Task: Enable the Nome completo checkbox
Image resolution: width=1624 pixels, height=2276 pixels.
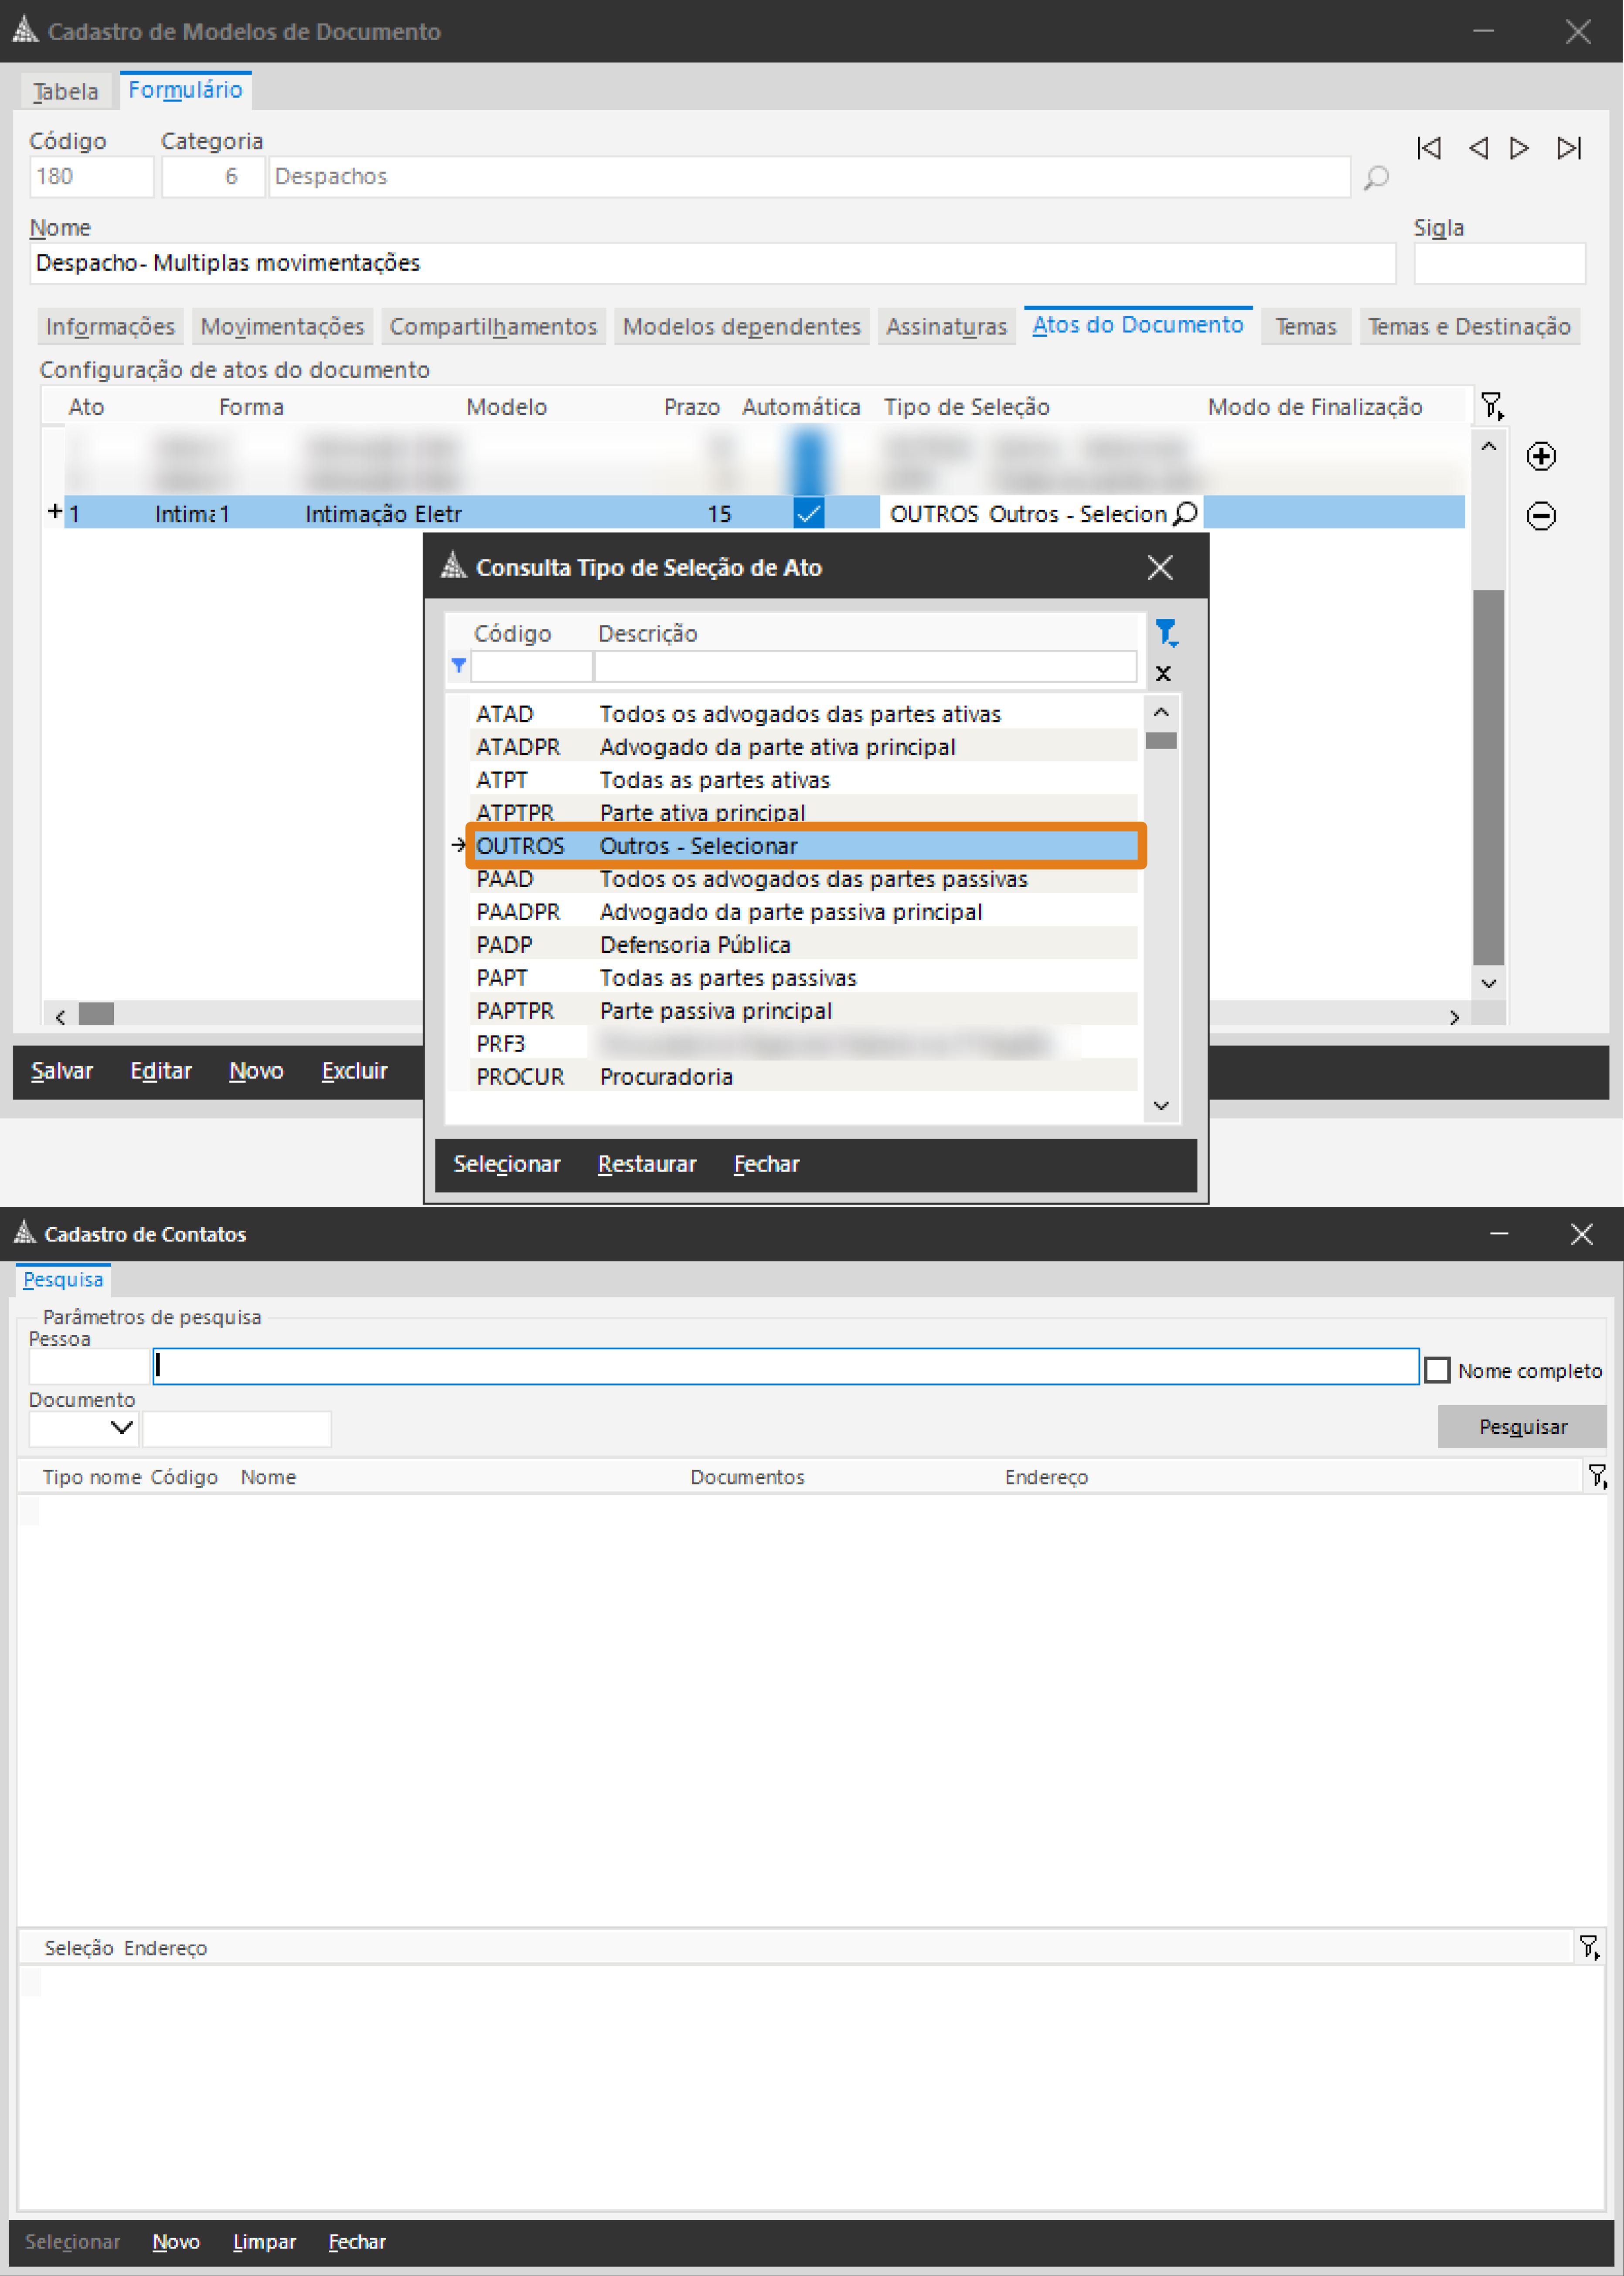Action: click(1436, 1370)
